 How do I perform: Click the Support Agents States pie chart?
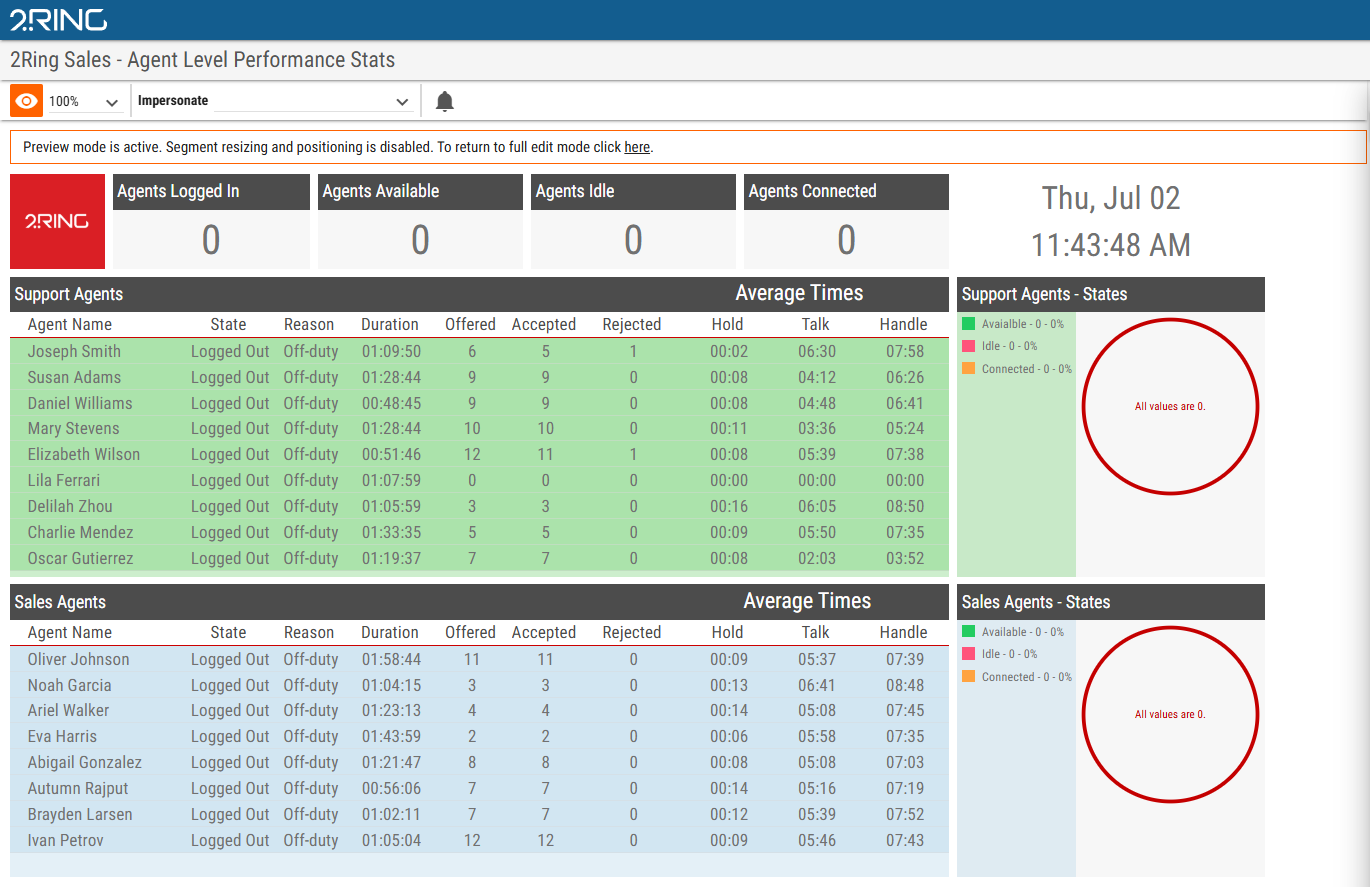[1170, 406]
